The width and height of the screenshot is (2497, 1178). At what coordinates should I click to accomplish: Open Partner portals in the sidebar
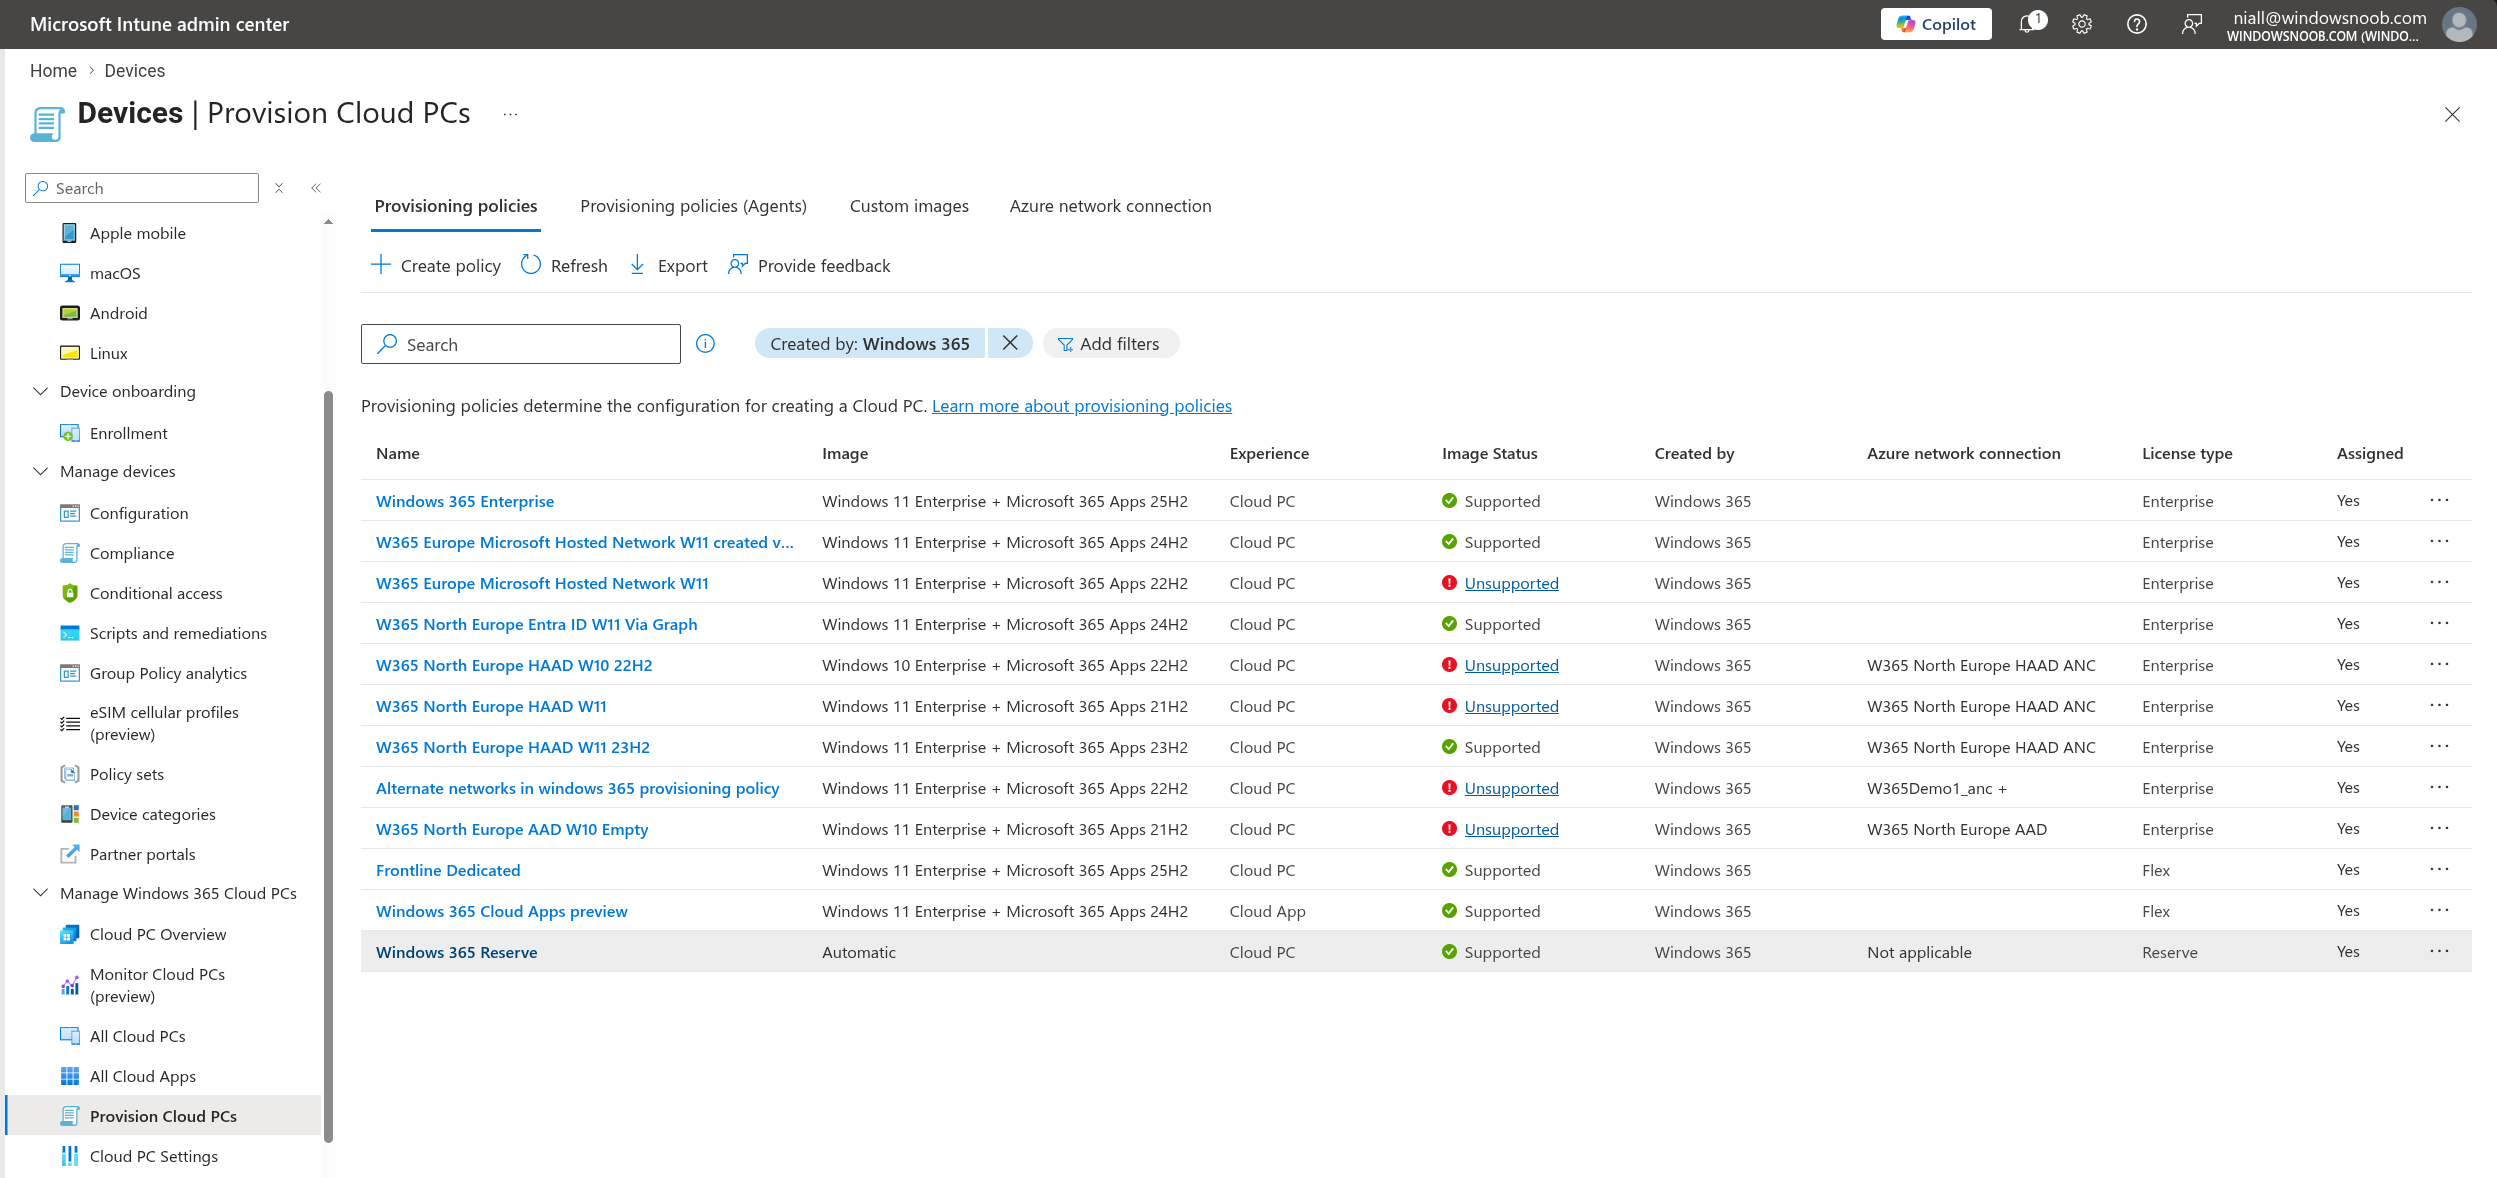pyautogui.click(x=142, y=854)
